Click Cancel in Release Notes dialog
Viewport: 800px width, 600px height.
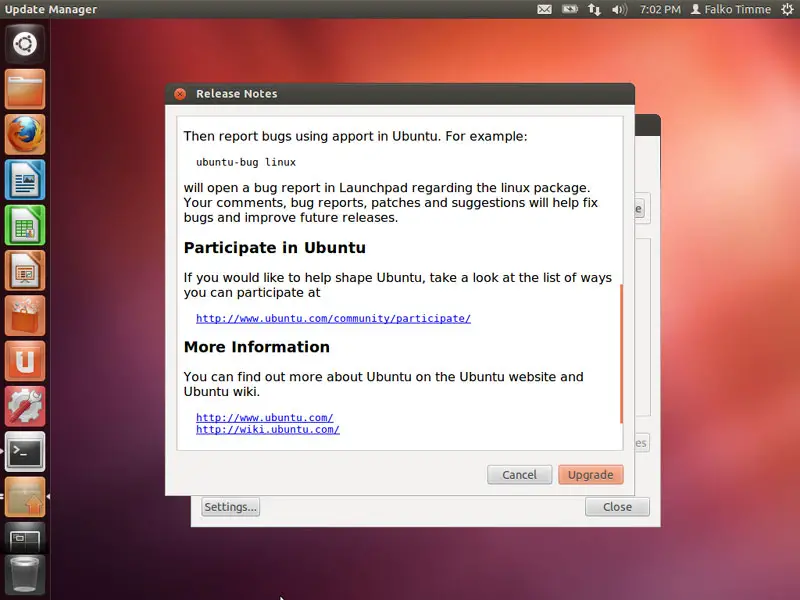[x=519, y=475]
